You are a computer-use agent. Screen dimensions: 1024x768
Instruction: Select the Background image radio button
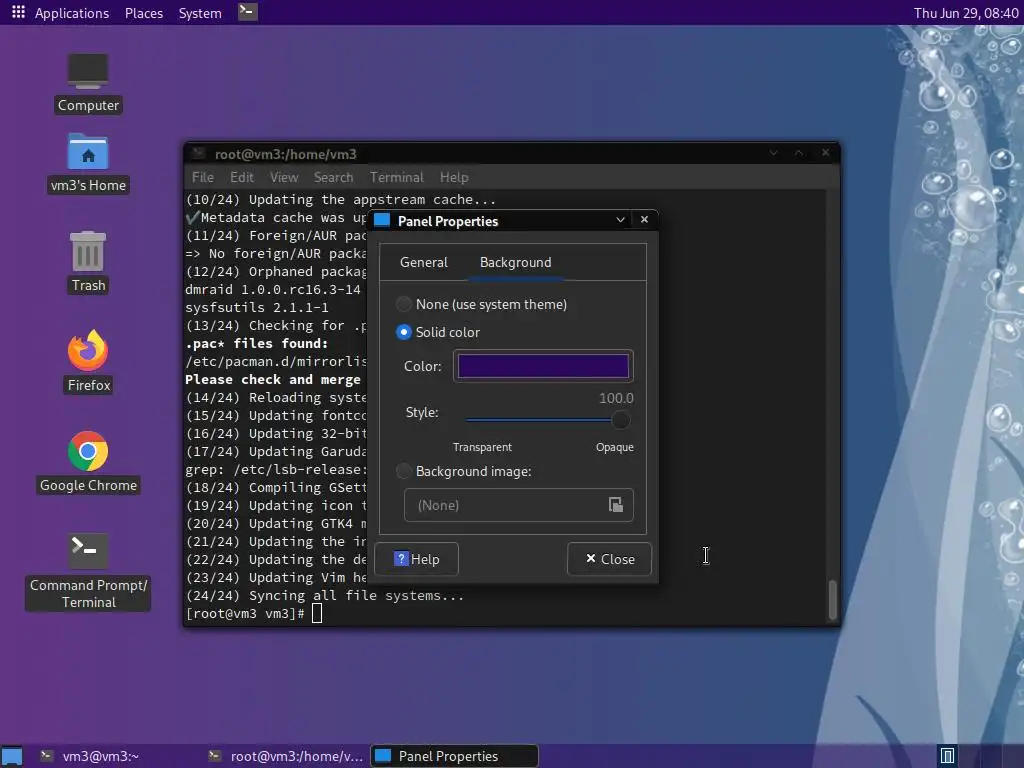click(404, 471)
